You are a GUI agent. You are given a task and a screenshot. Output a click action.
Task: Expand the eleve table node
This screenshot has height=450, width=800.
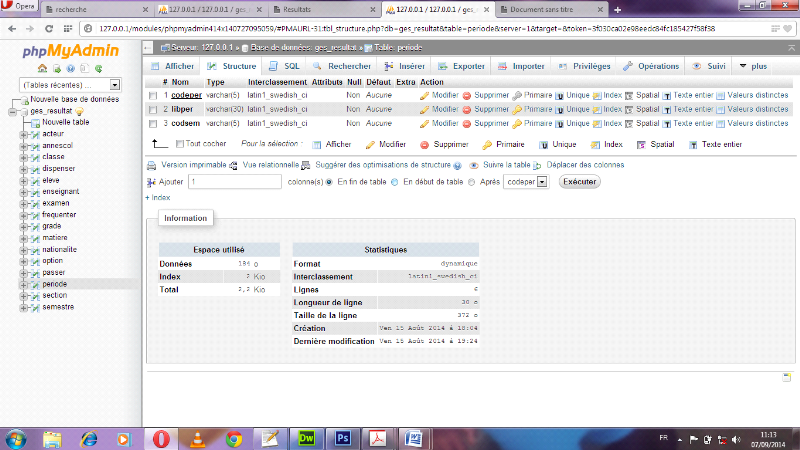point(23,181)
